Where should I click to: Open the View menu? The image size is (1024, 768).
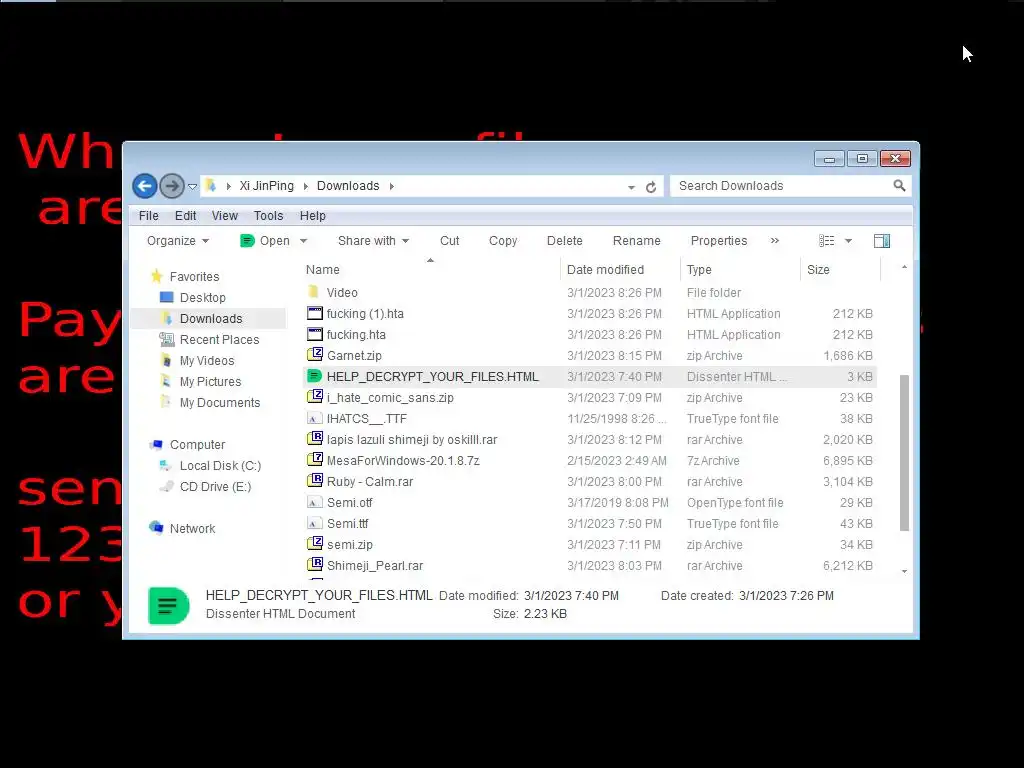225,216
